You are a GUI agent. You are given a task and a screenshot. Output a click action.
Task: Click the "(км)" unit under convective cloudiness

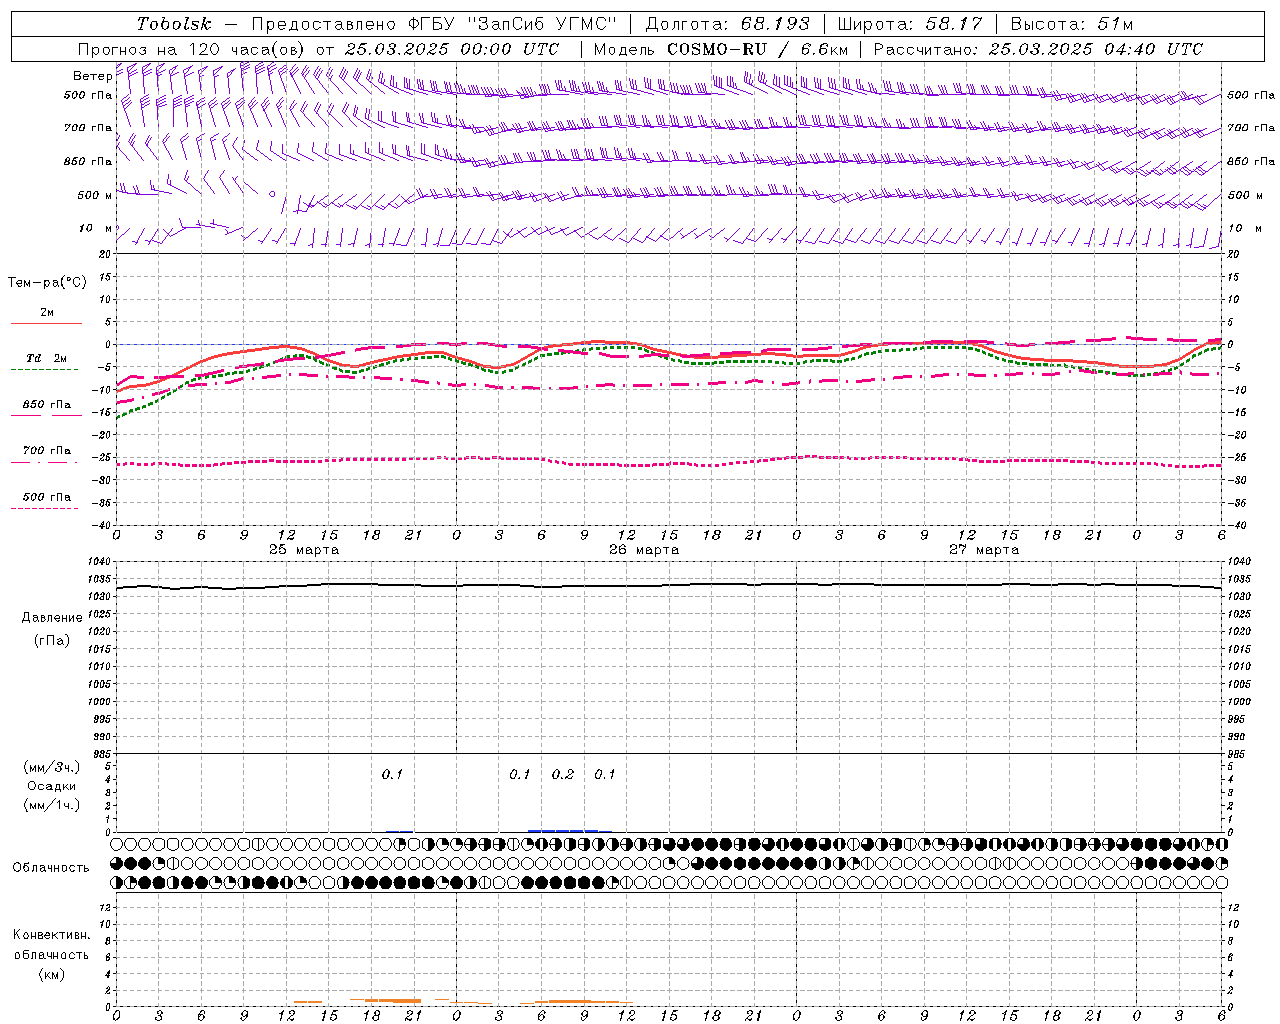[x=52, y=974]
